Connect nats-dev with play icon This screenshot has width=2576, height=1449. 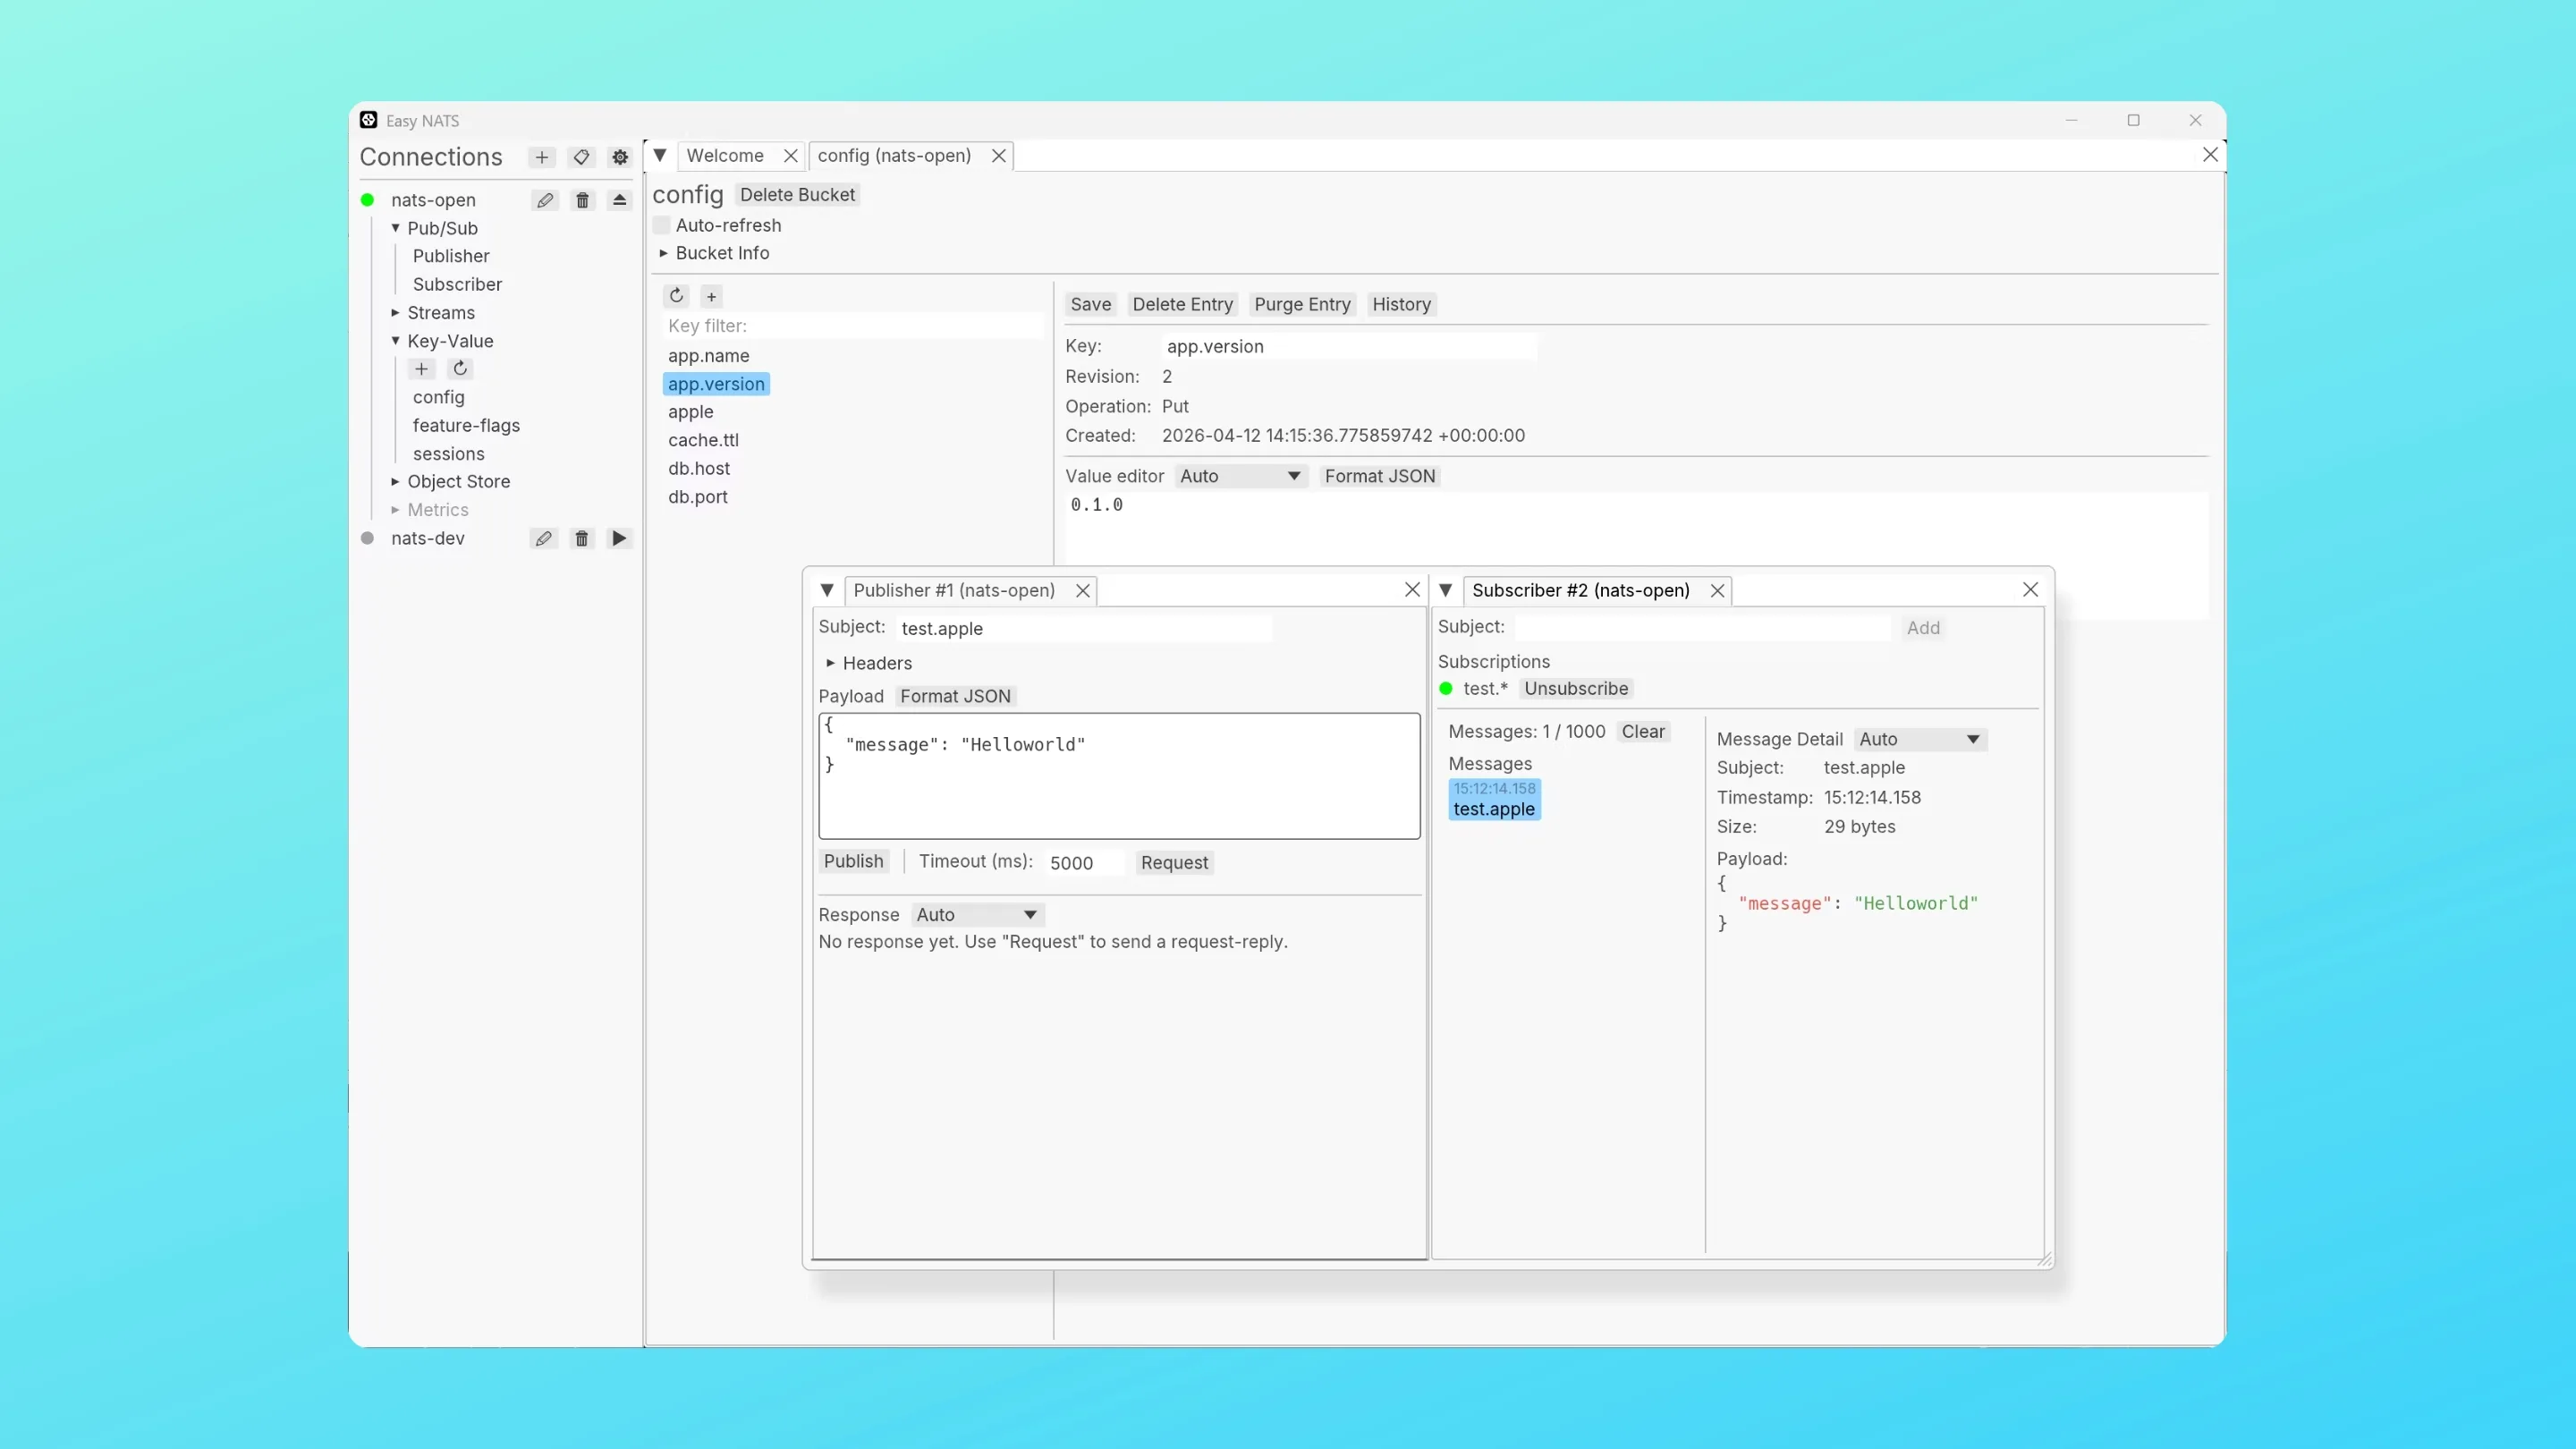click(x=619, y=538)
